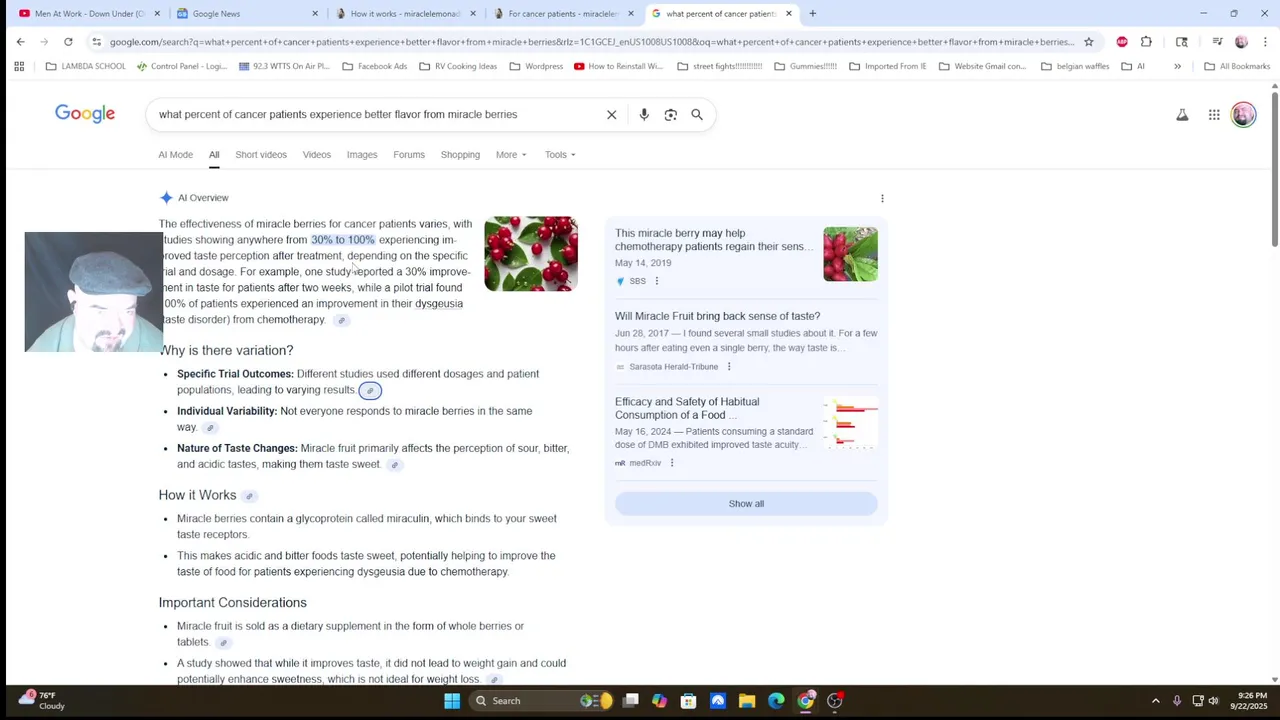1280x720 pixels.
Task: Switch to Shopping results tab
Action: click(x=460, y=155)
